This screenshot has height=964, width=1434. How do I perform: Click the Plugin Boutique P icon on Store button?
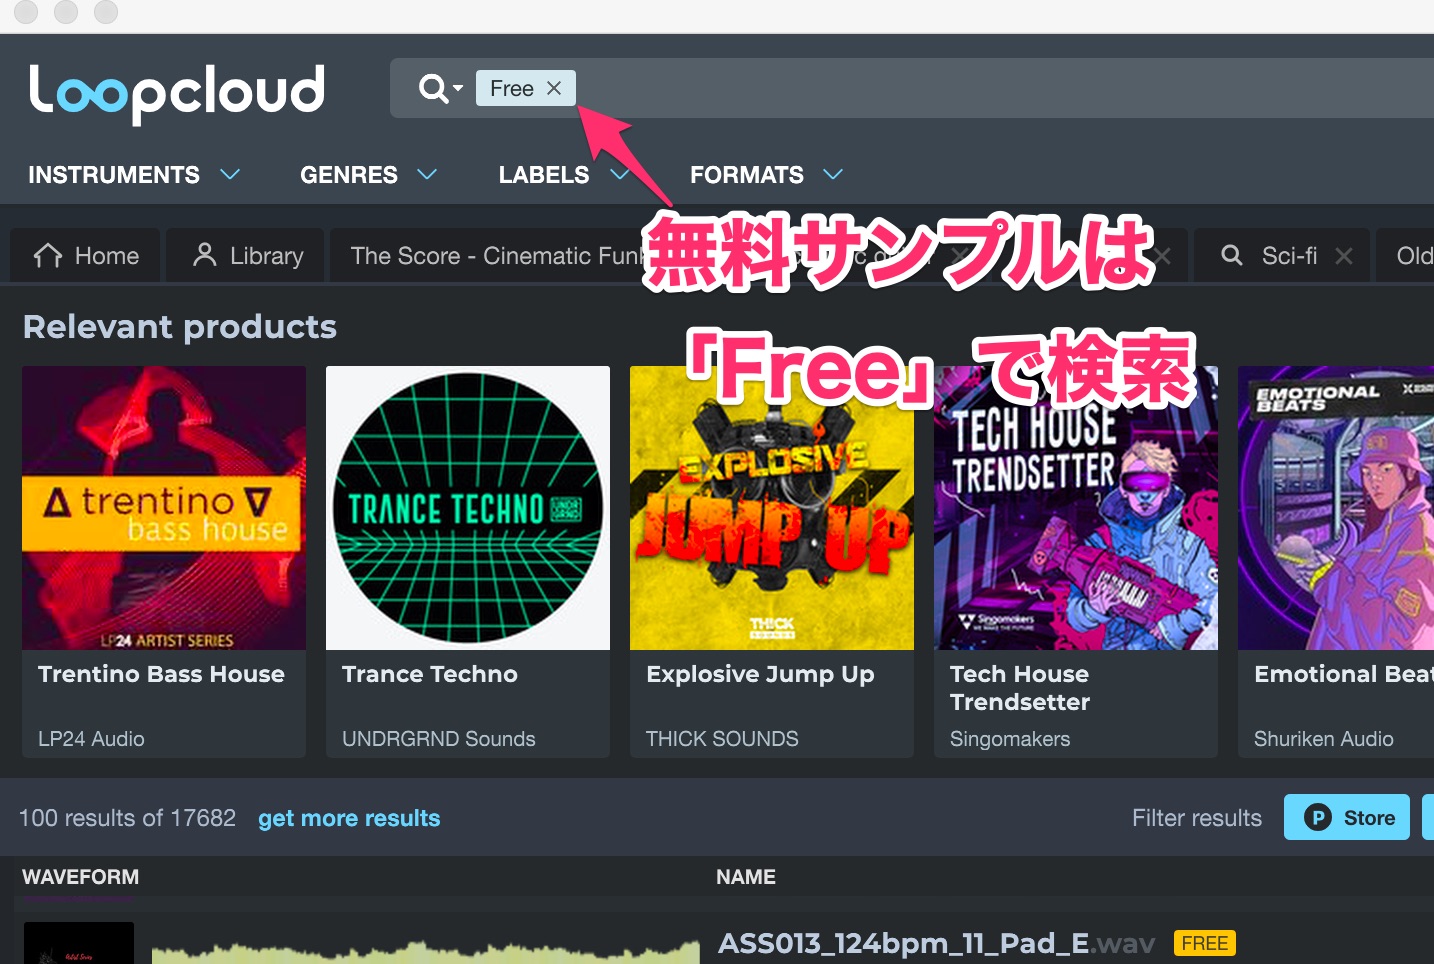1320,817
